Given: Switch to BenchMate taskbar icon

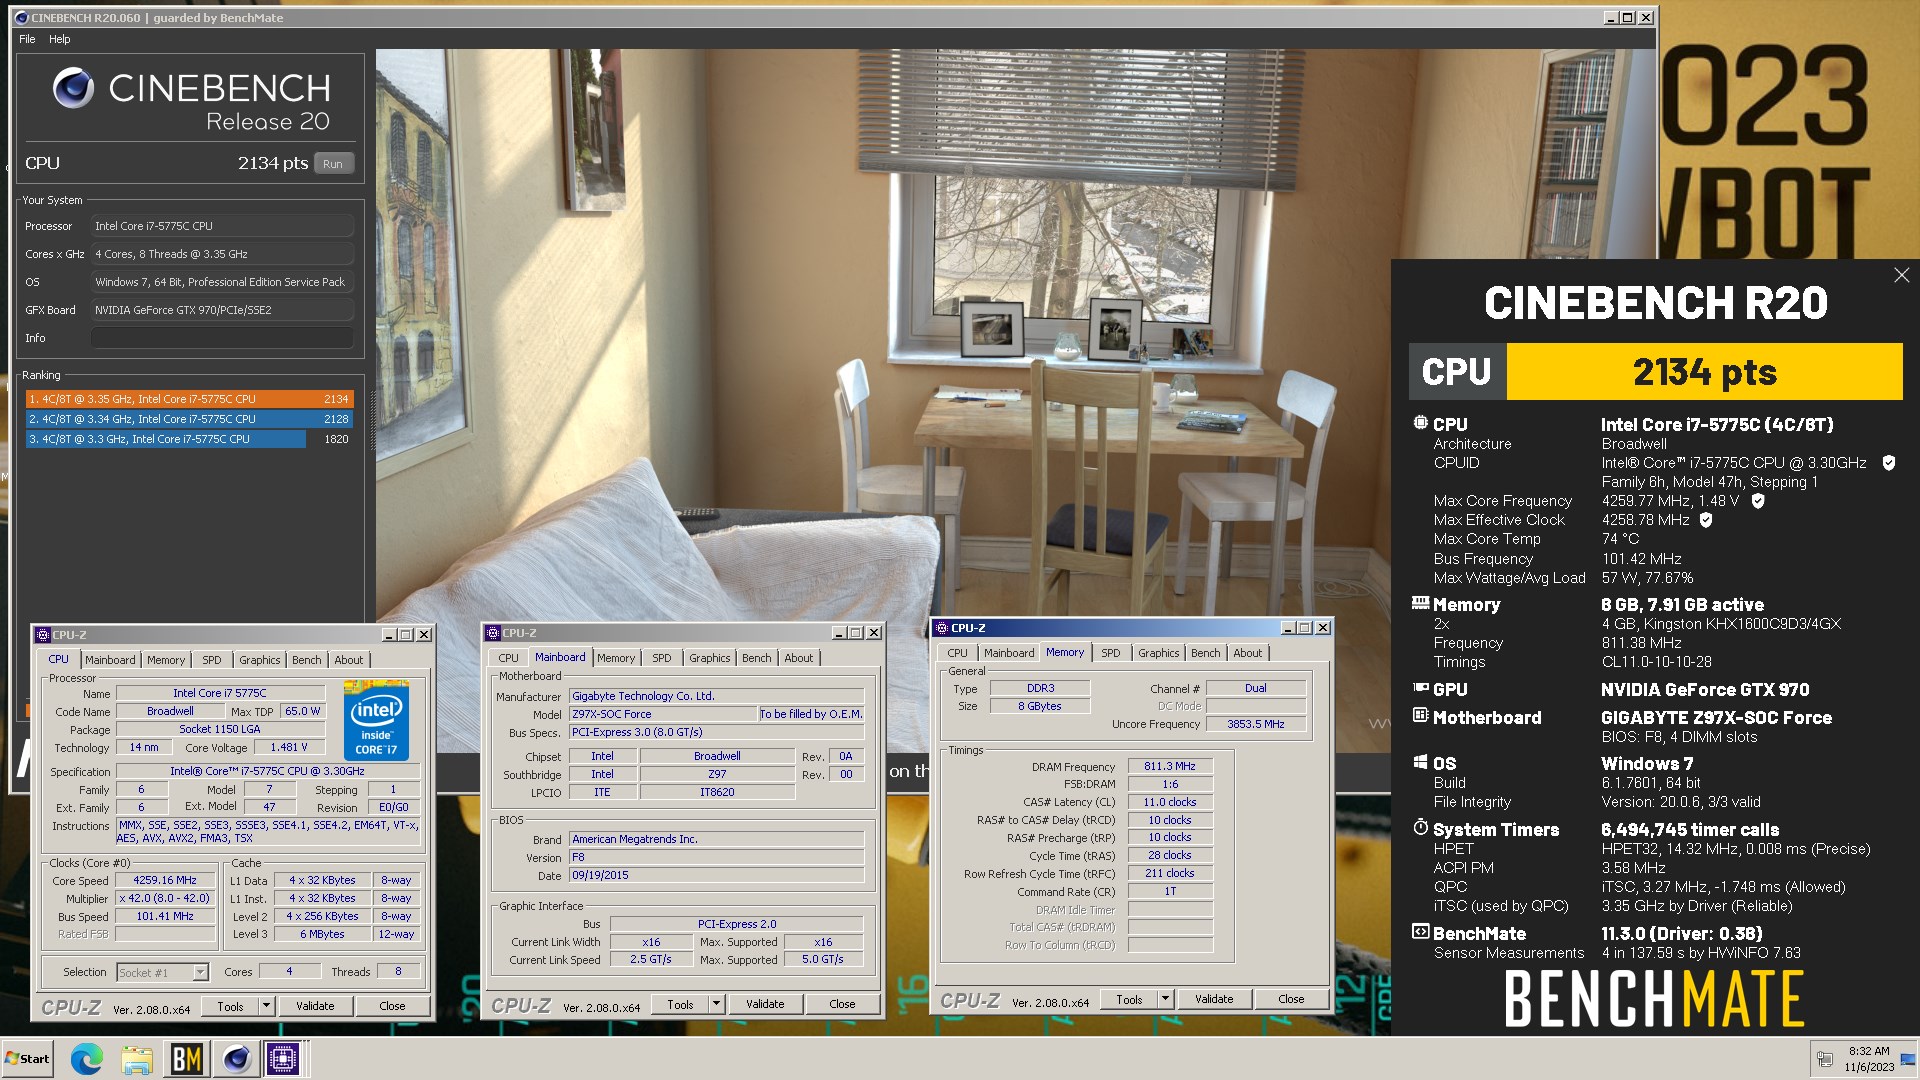Looking at the screenshot, I should pos(187,1059).
